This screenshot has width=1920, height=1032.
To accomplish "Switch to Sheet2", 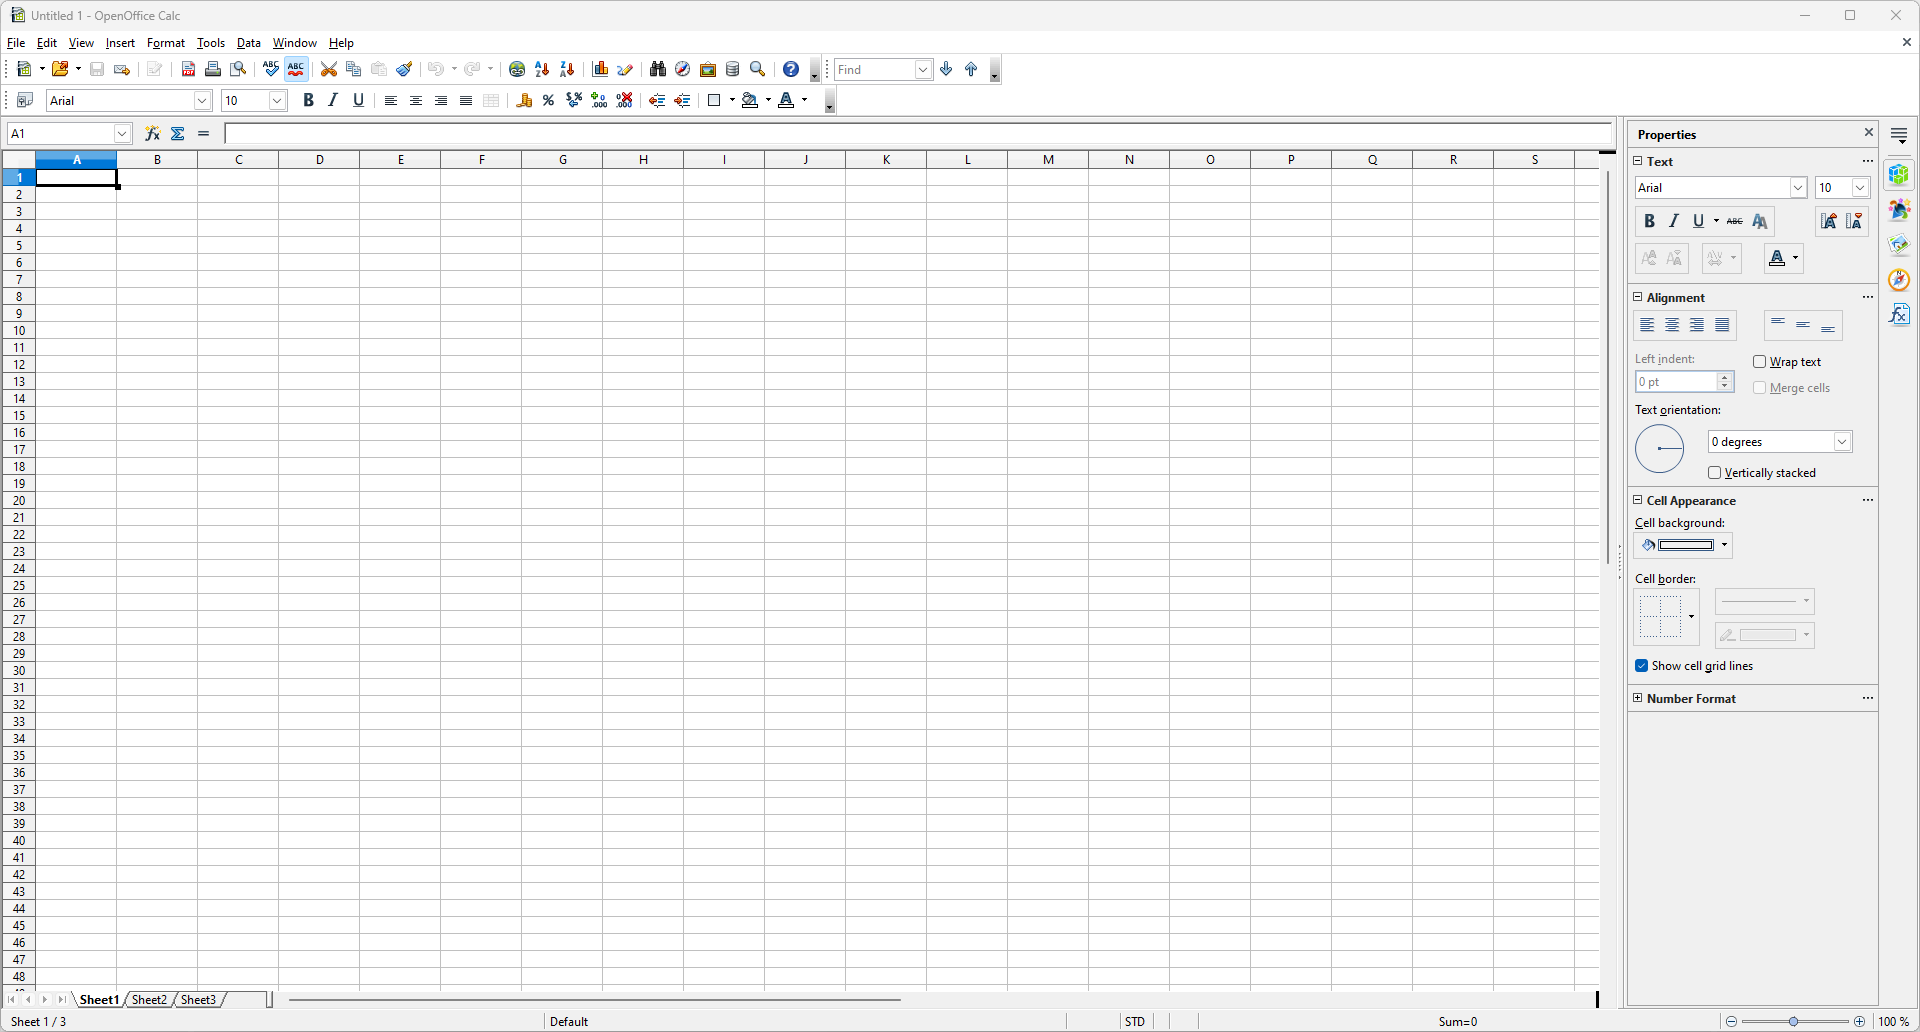I will coord(150,999).
